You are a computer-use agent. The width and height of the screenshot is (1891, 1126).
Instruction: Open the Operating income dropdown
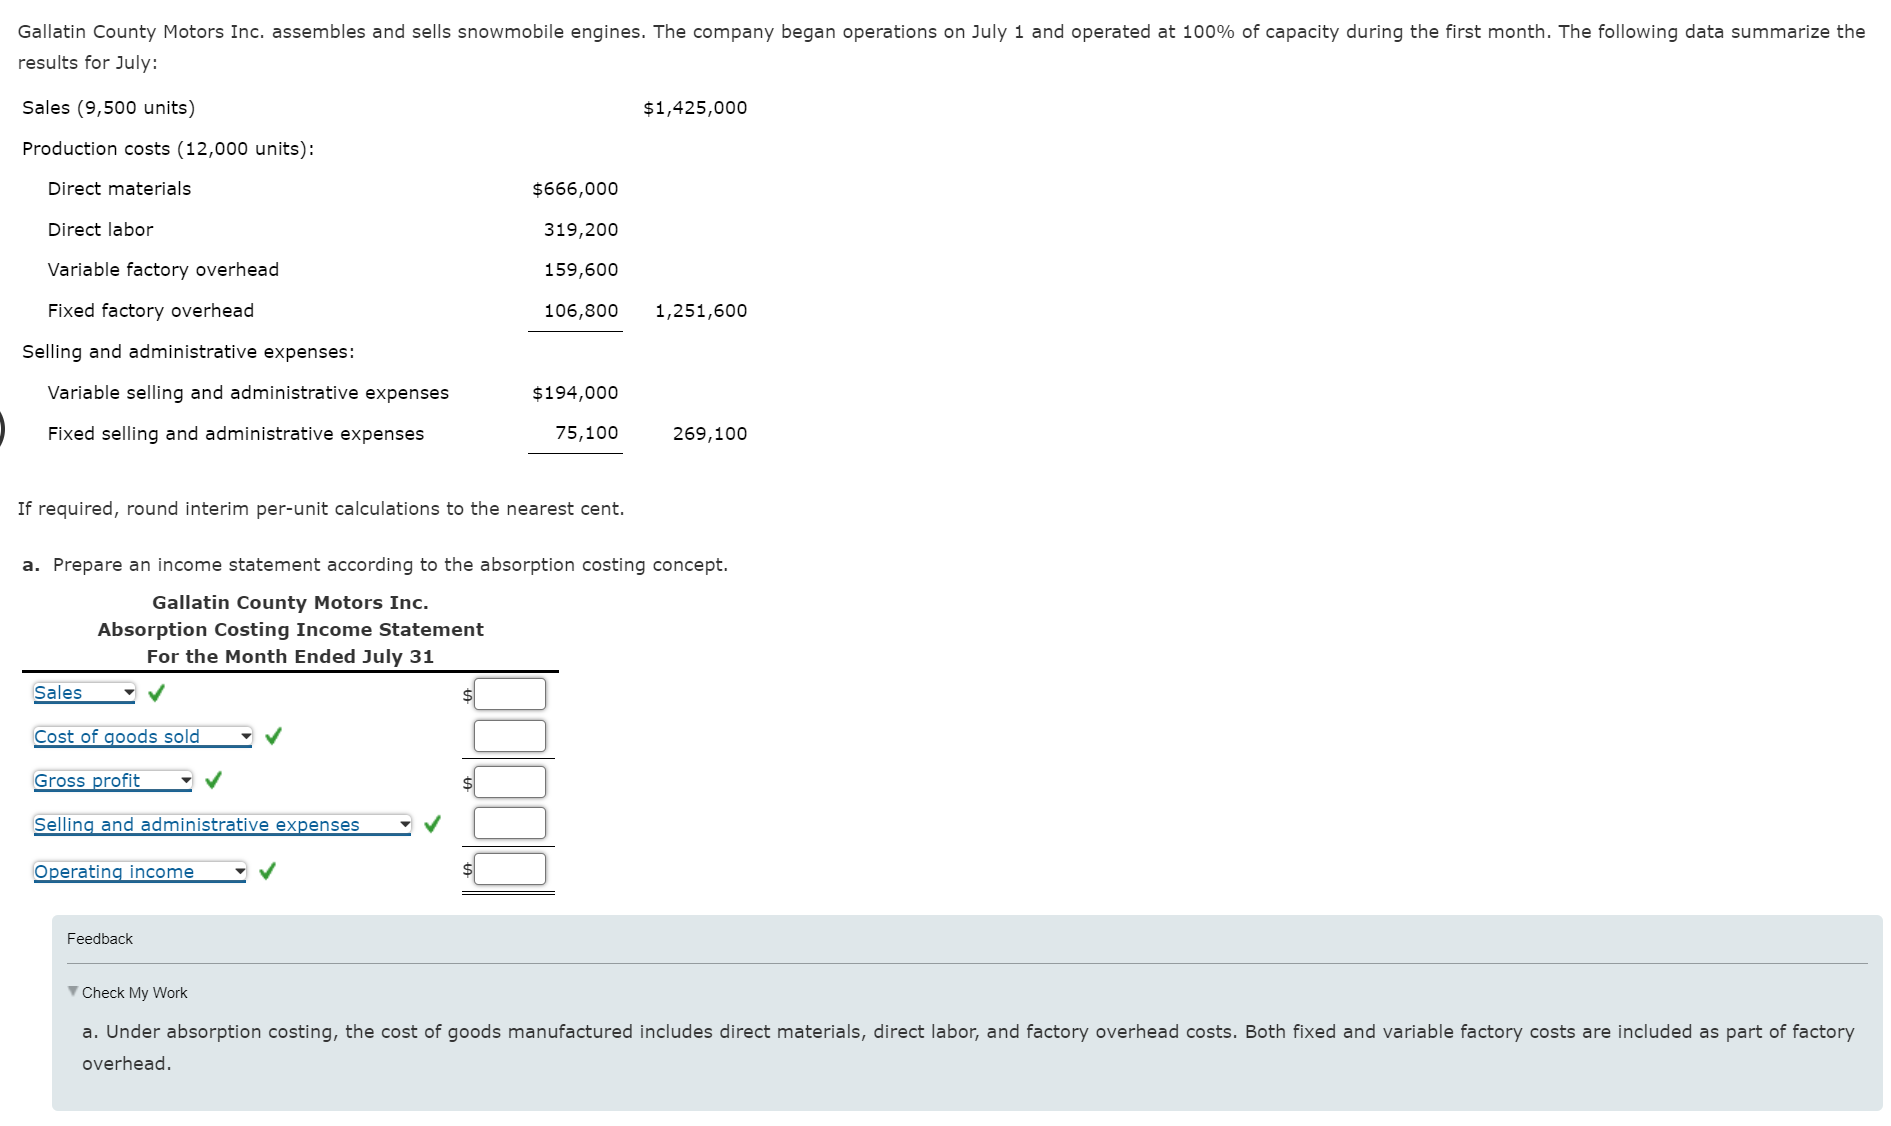click(x=140, y=872)
